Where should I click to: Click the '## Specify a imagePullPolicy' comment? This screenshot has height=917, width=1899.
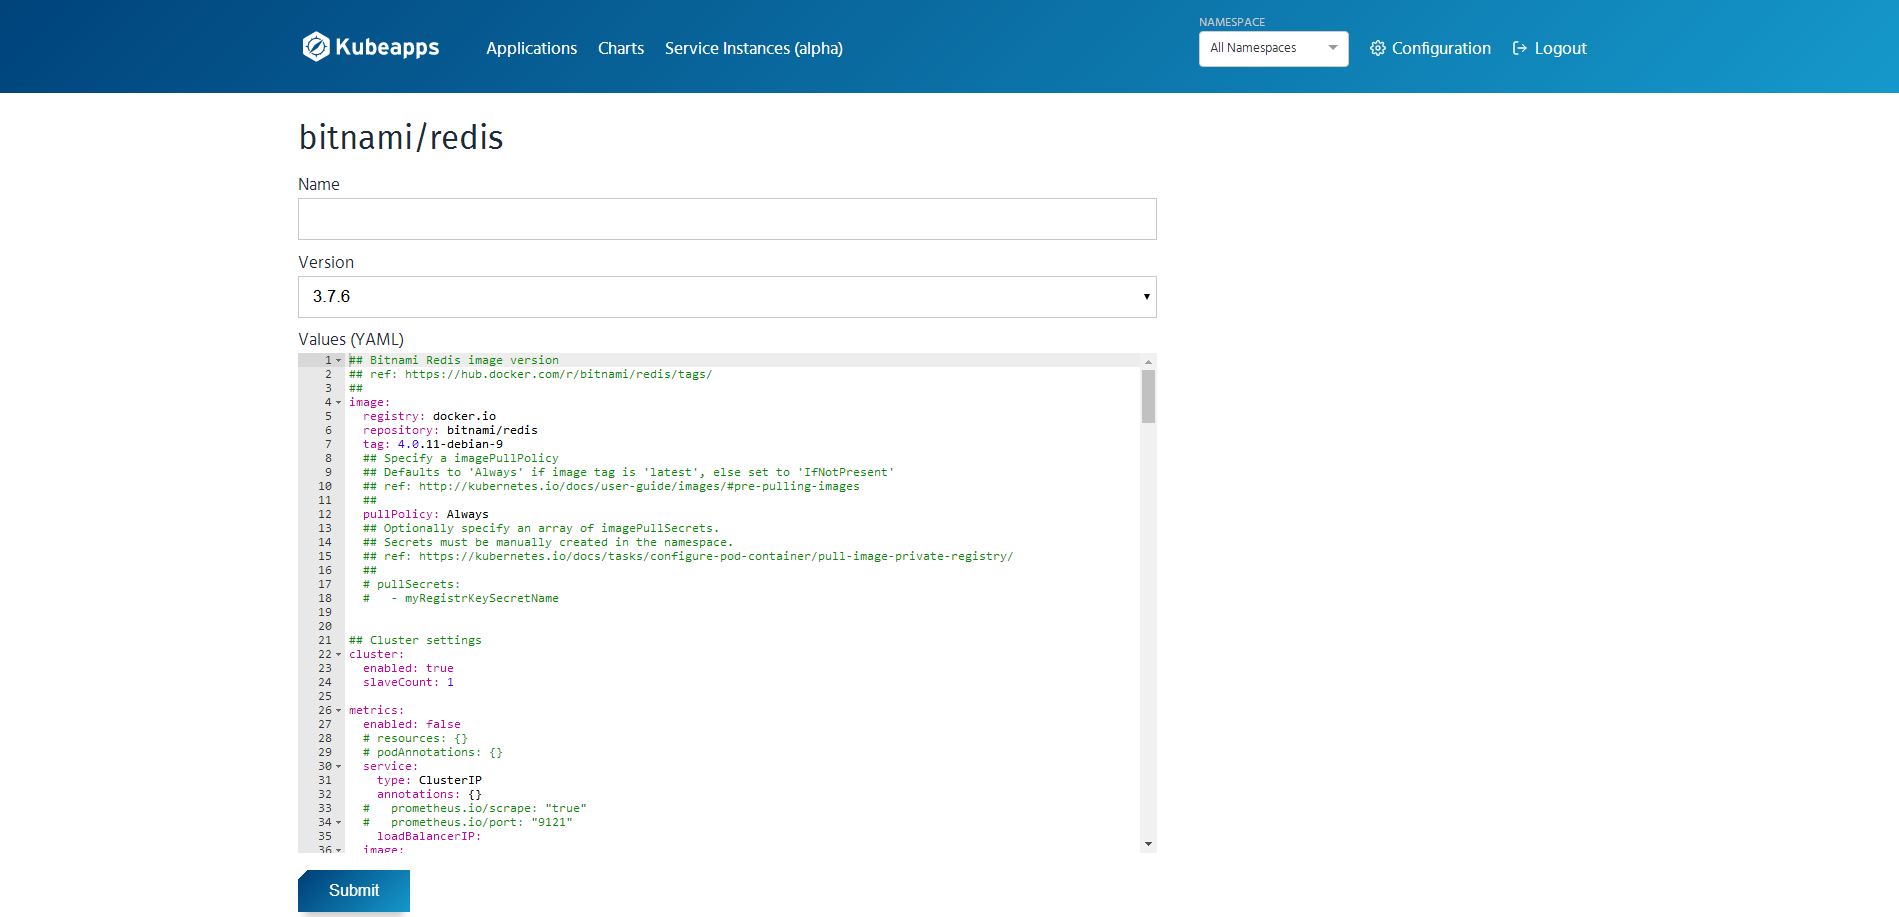(461, 458)
